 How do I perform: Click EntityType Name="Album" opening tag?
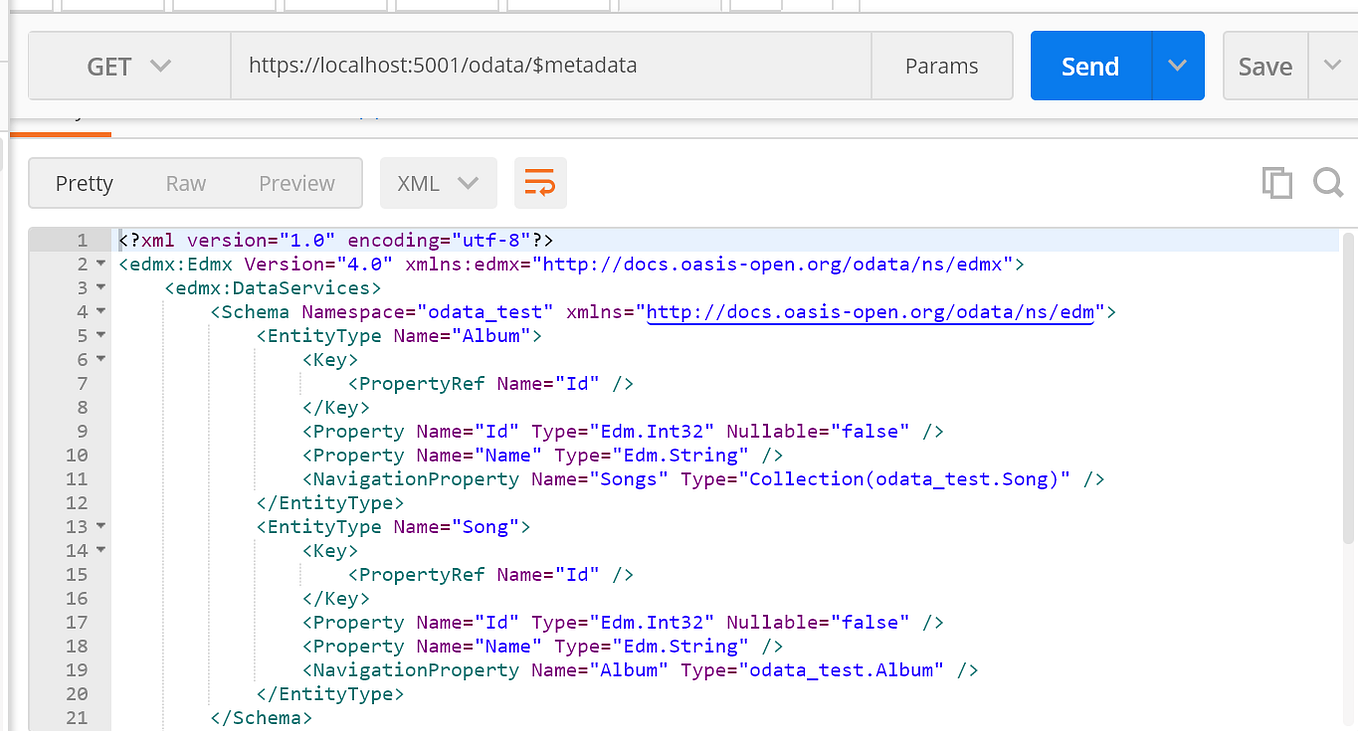pos(399,336)
